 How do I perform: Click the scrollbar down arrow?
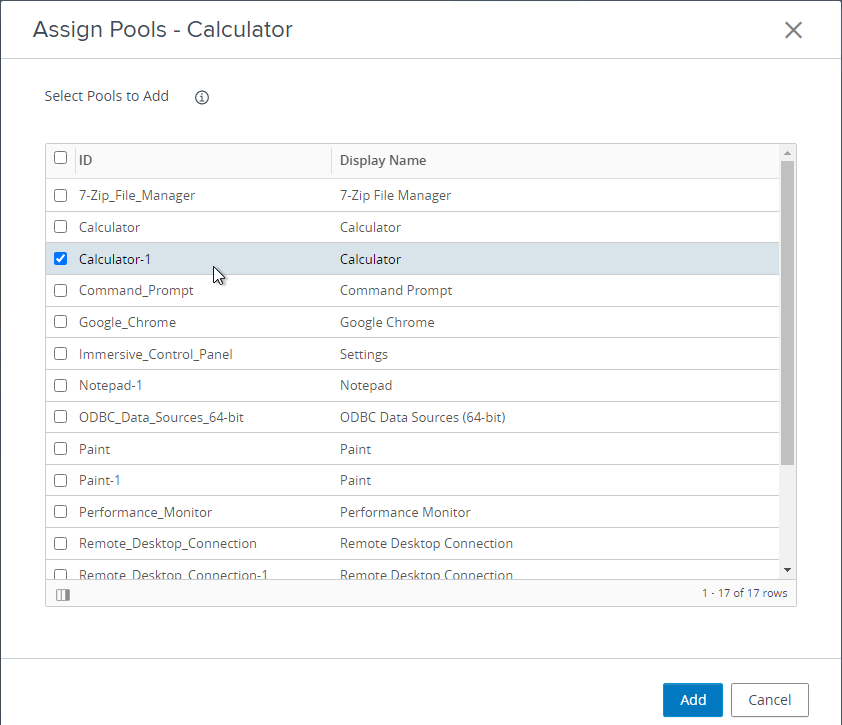click(787, 570)
